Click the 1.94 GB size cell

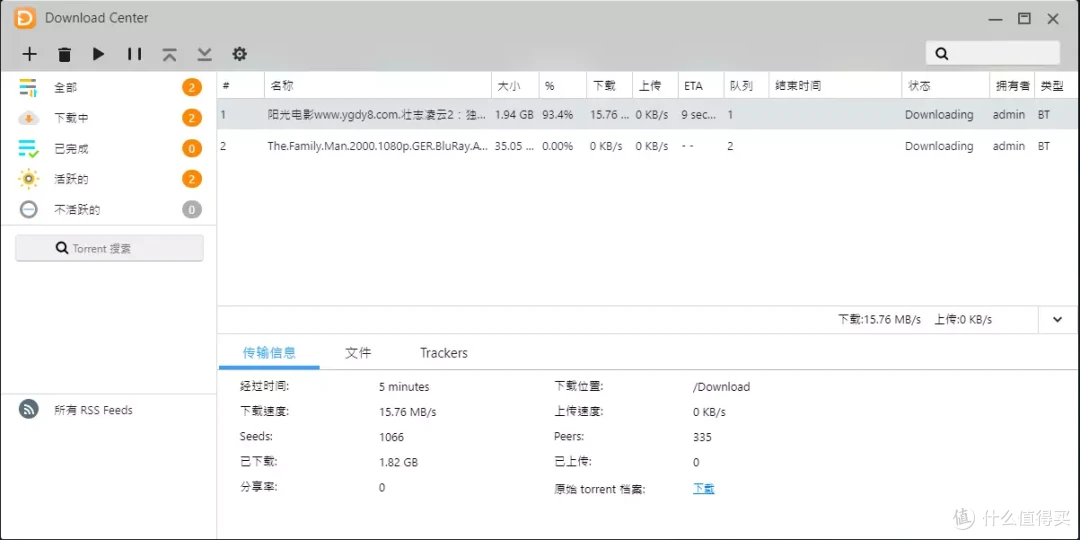(x=515, y=115)
